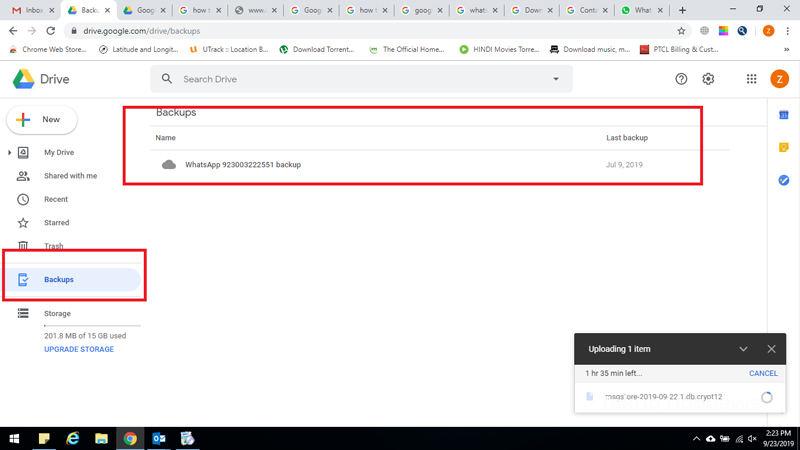Open Drive settings gear
This screenshot has height=450, width=800.
[x=708, y=79]
